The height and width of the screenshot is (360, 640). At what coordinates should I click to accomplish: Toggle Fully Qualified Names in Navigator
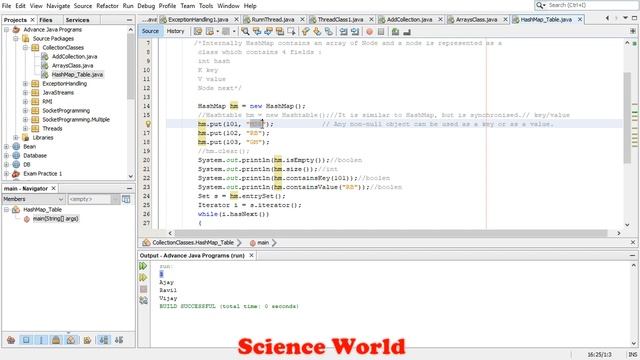coord(87,340)
